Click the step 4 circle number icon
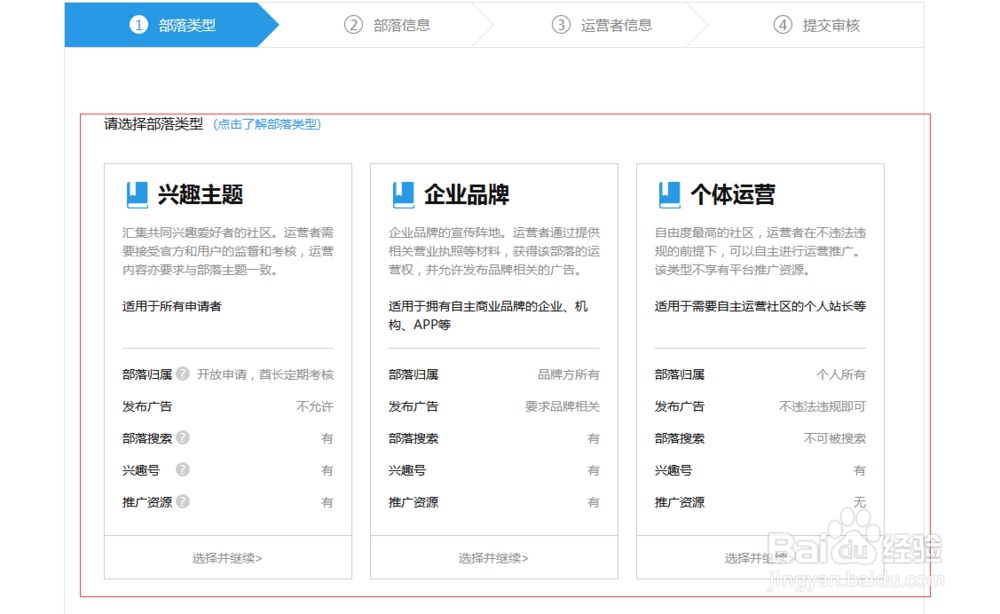Screen dimensions: 1000x614 coord(783,25)
